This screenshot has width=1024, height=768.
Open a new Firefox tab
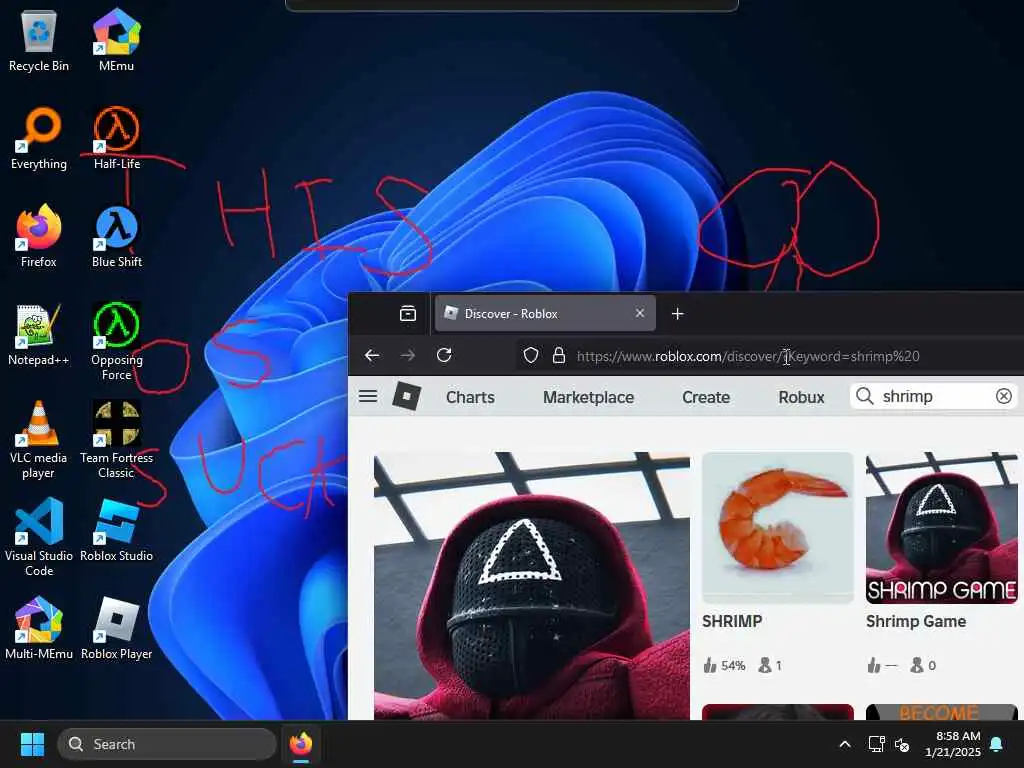(x=677, y=314)
